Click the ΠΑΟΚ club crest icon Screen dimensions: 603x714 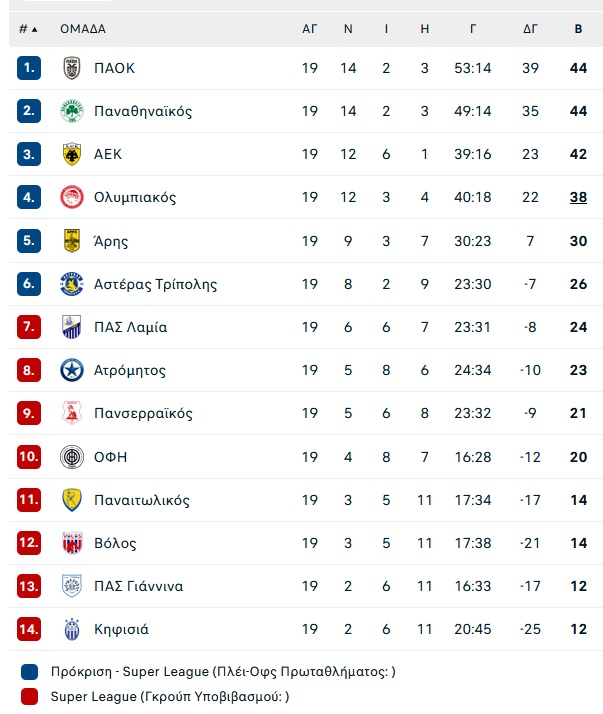pyautogui.click(x=72, y=68)
